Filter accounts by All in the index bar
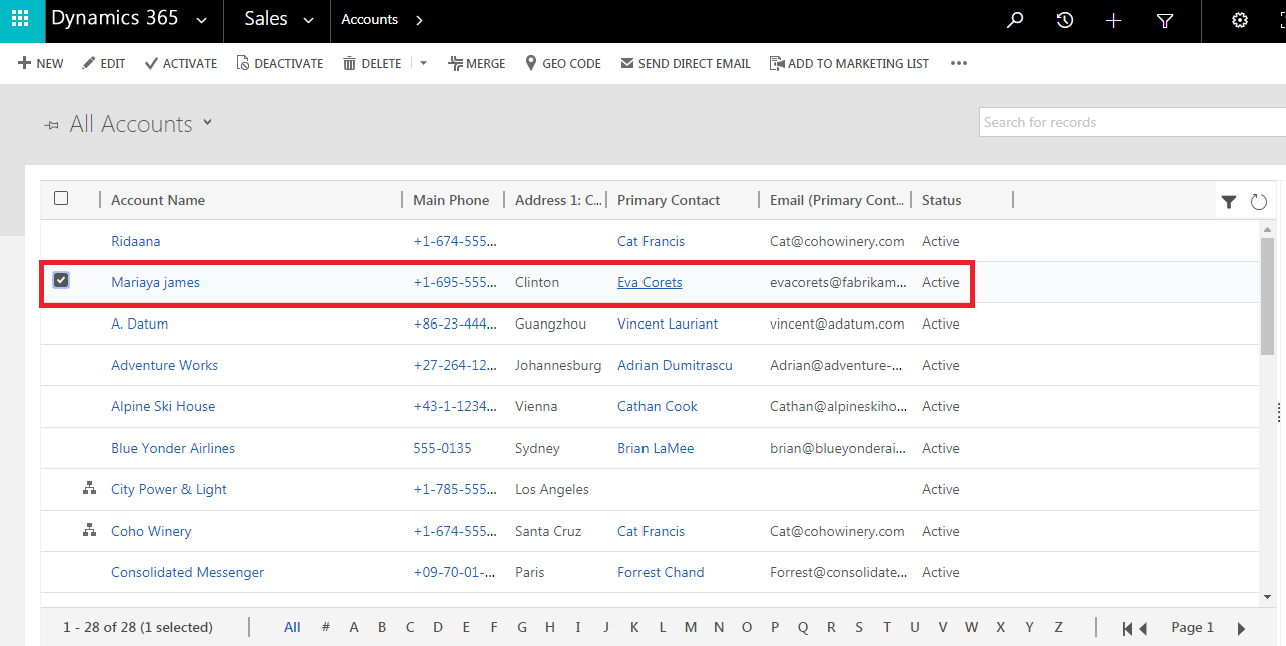The image size is (1286, 646). pyautogui.click(x=292, y=627)
